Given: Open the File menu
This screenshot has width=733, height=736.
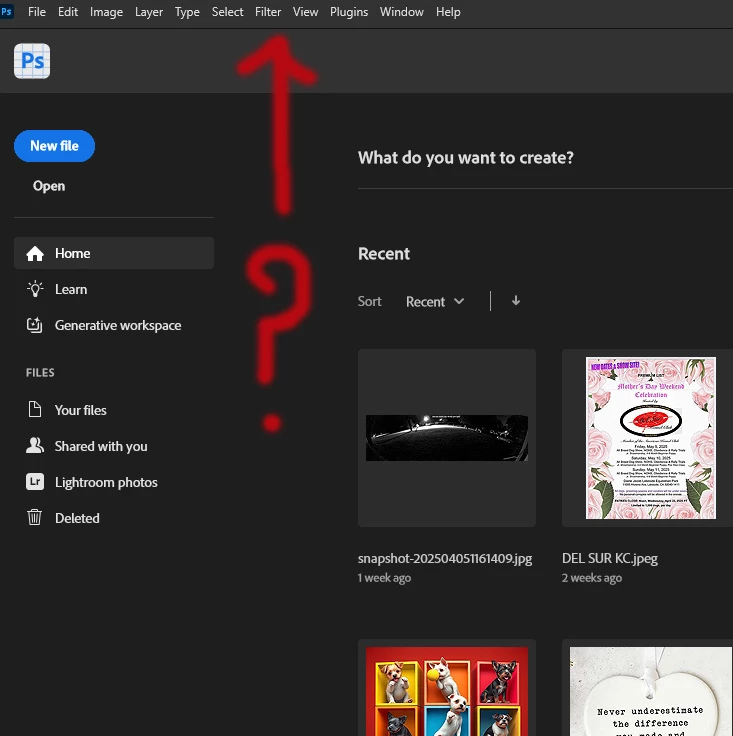Looking at the screenshot, I should pos(37,12).
